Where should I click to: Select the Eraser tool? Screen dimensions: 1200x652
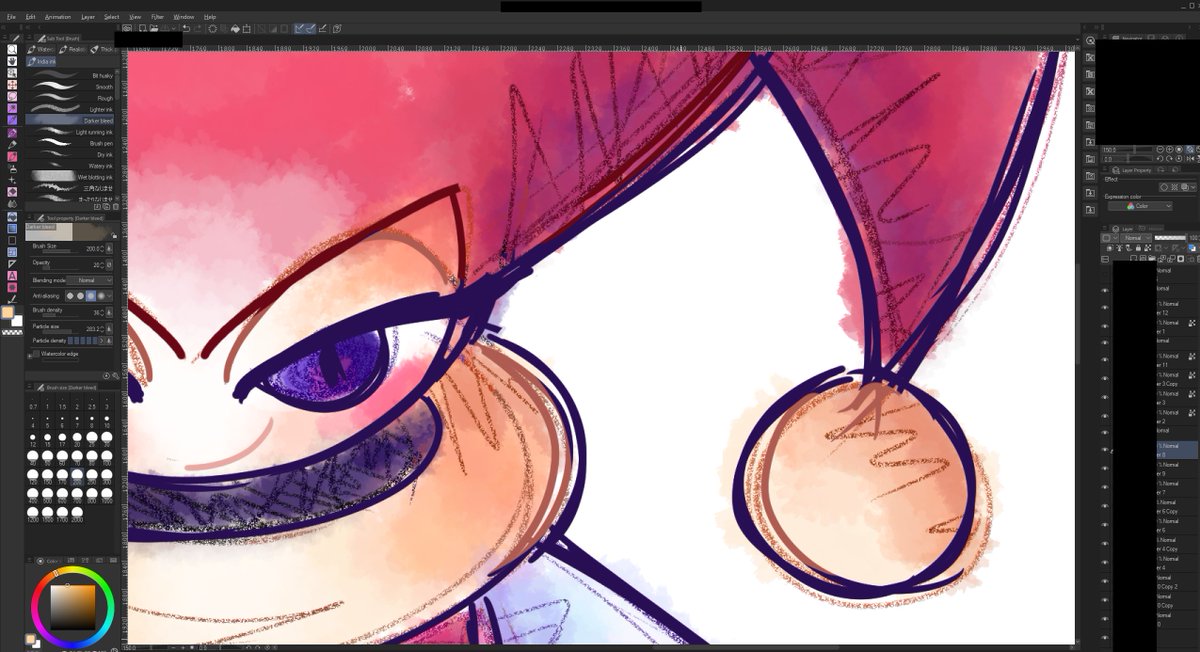(x=12, y=191)
